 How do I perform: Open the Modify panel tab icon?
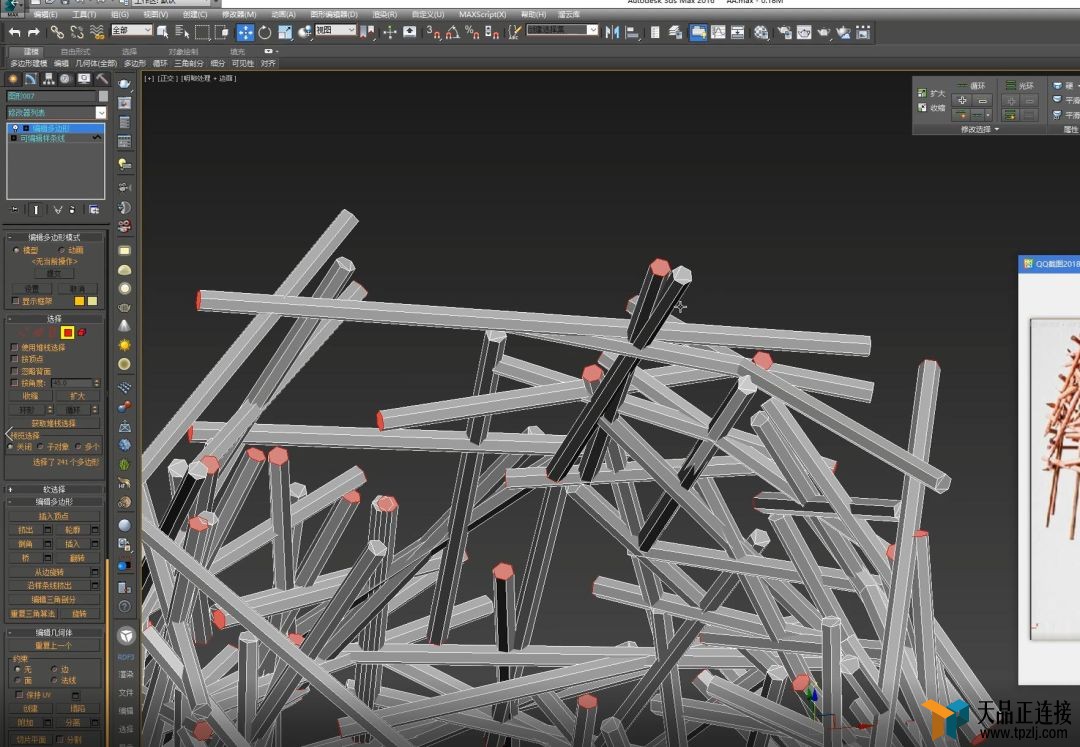coord(31,79)
